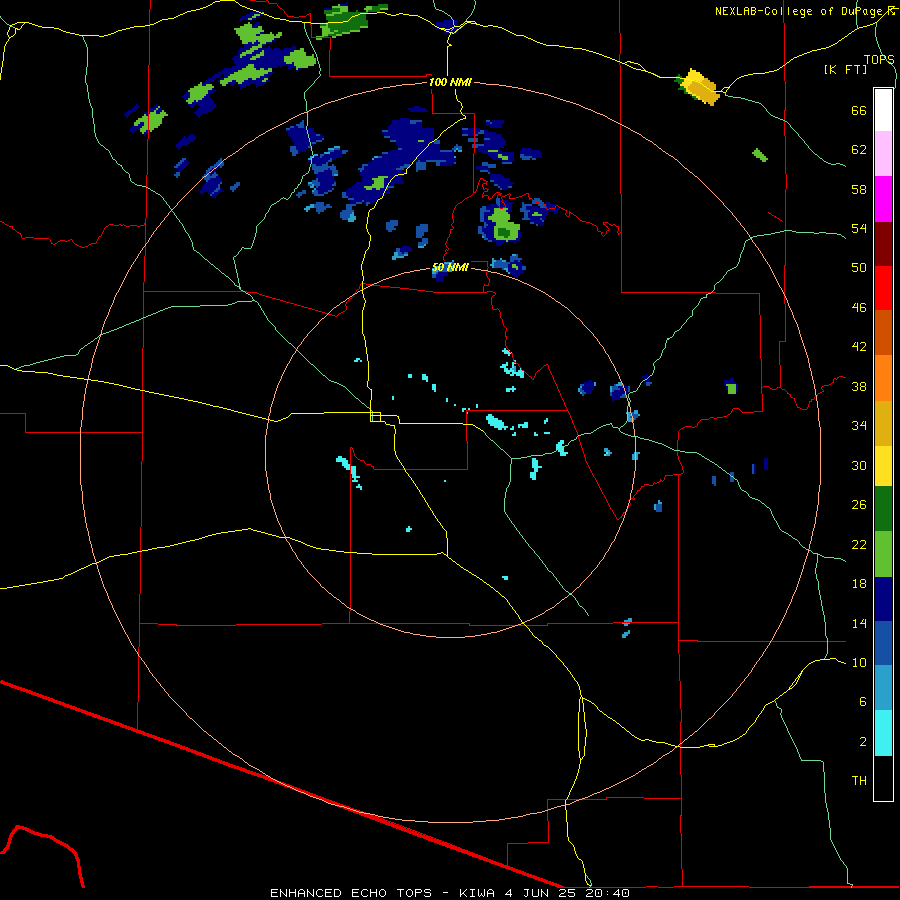The height and width of the screenshot is (900, 900).
Task: Click the green echo core inside red outlined area
Action: [x=503, y=225]
